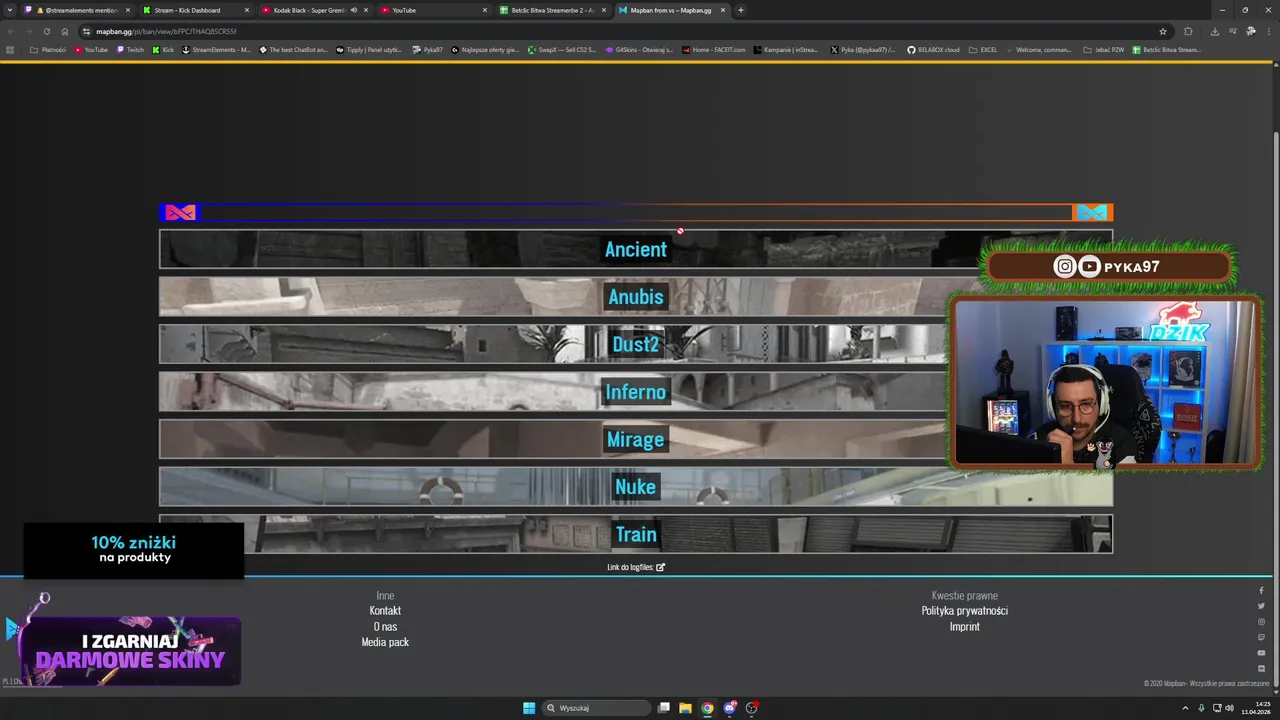Viewport: 1280px width, 720px height.
Task: Open the SwapX bookmark
Action: [562, 49]
